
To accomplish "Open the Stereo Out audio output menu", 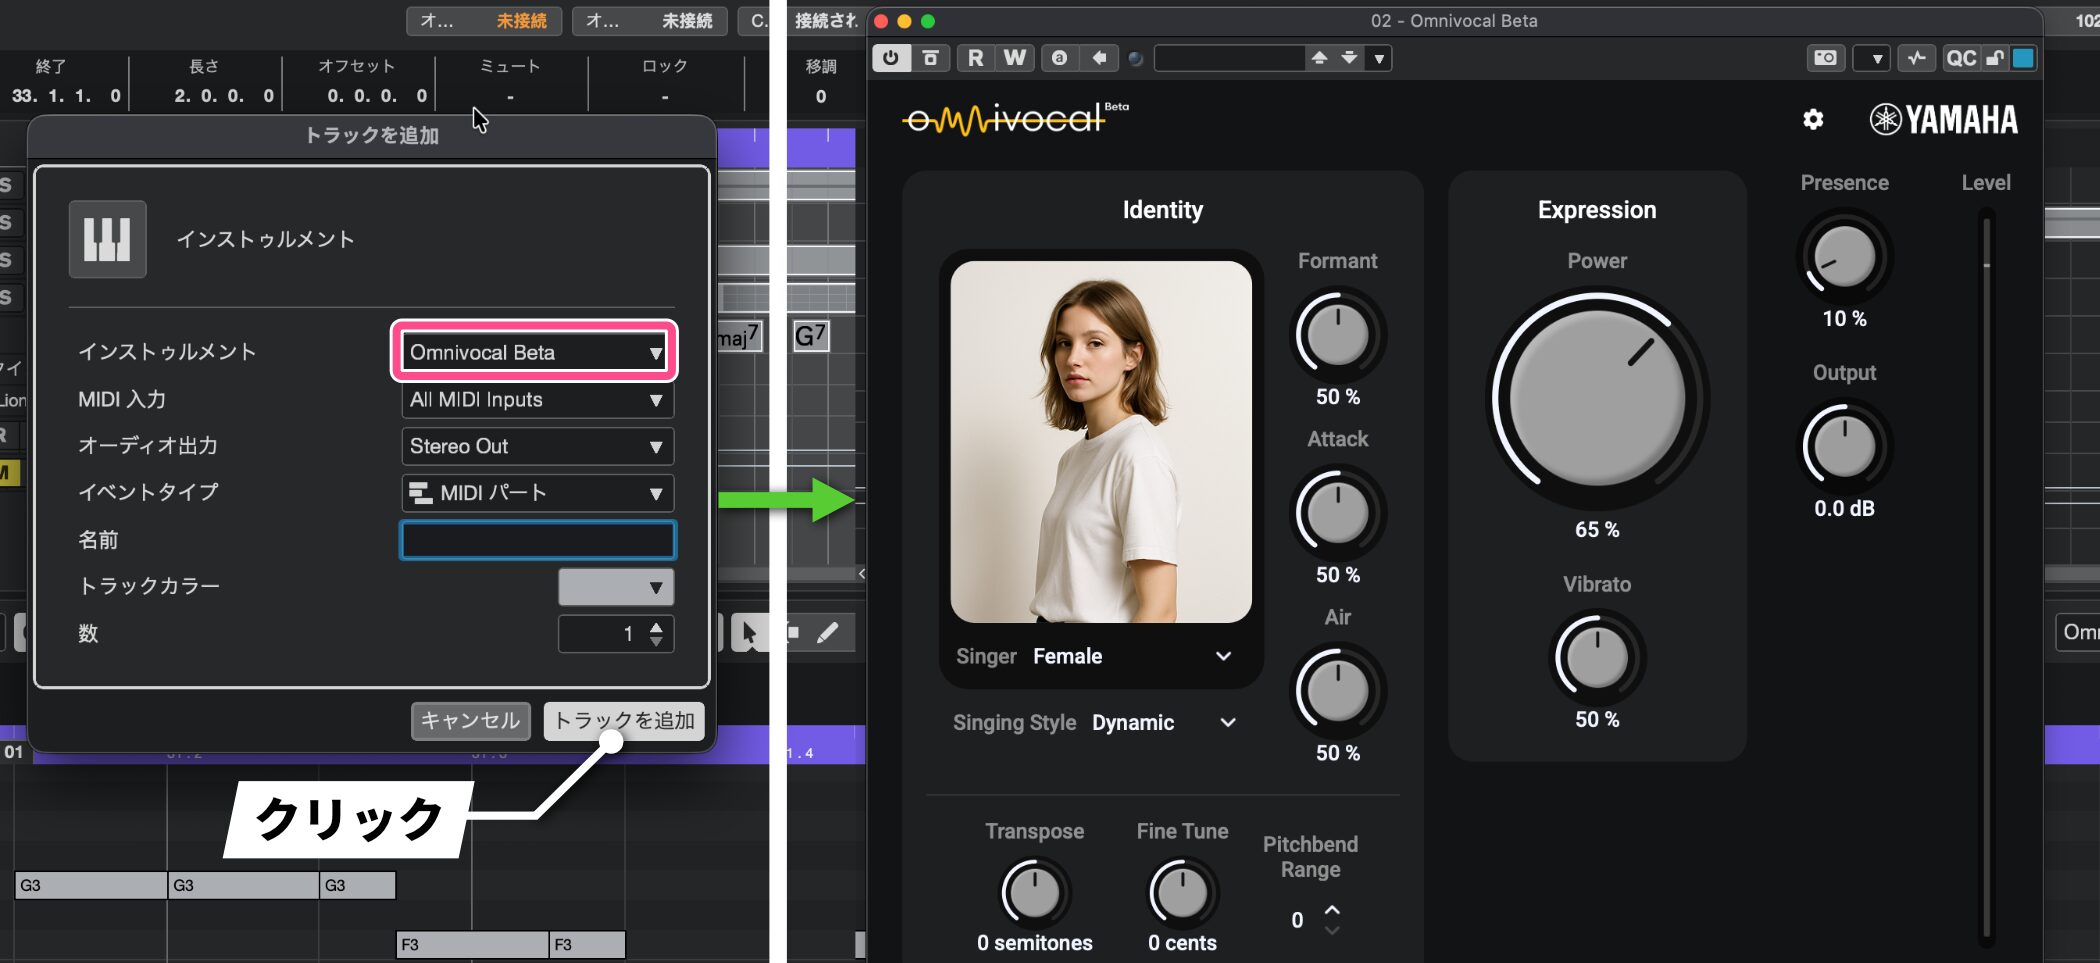I will [x=537, y=446].
